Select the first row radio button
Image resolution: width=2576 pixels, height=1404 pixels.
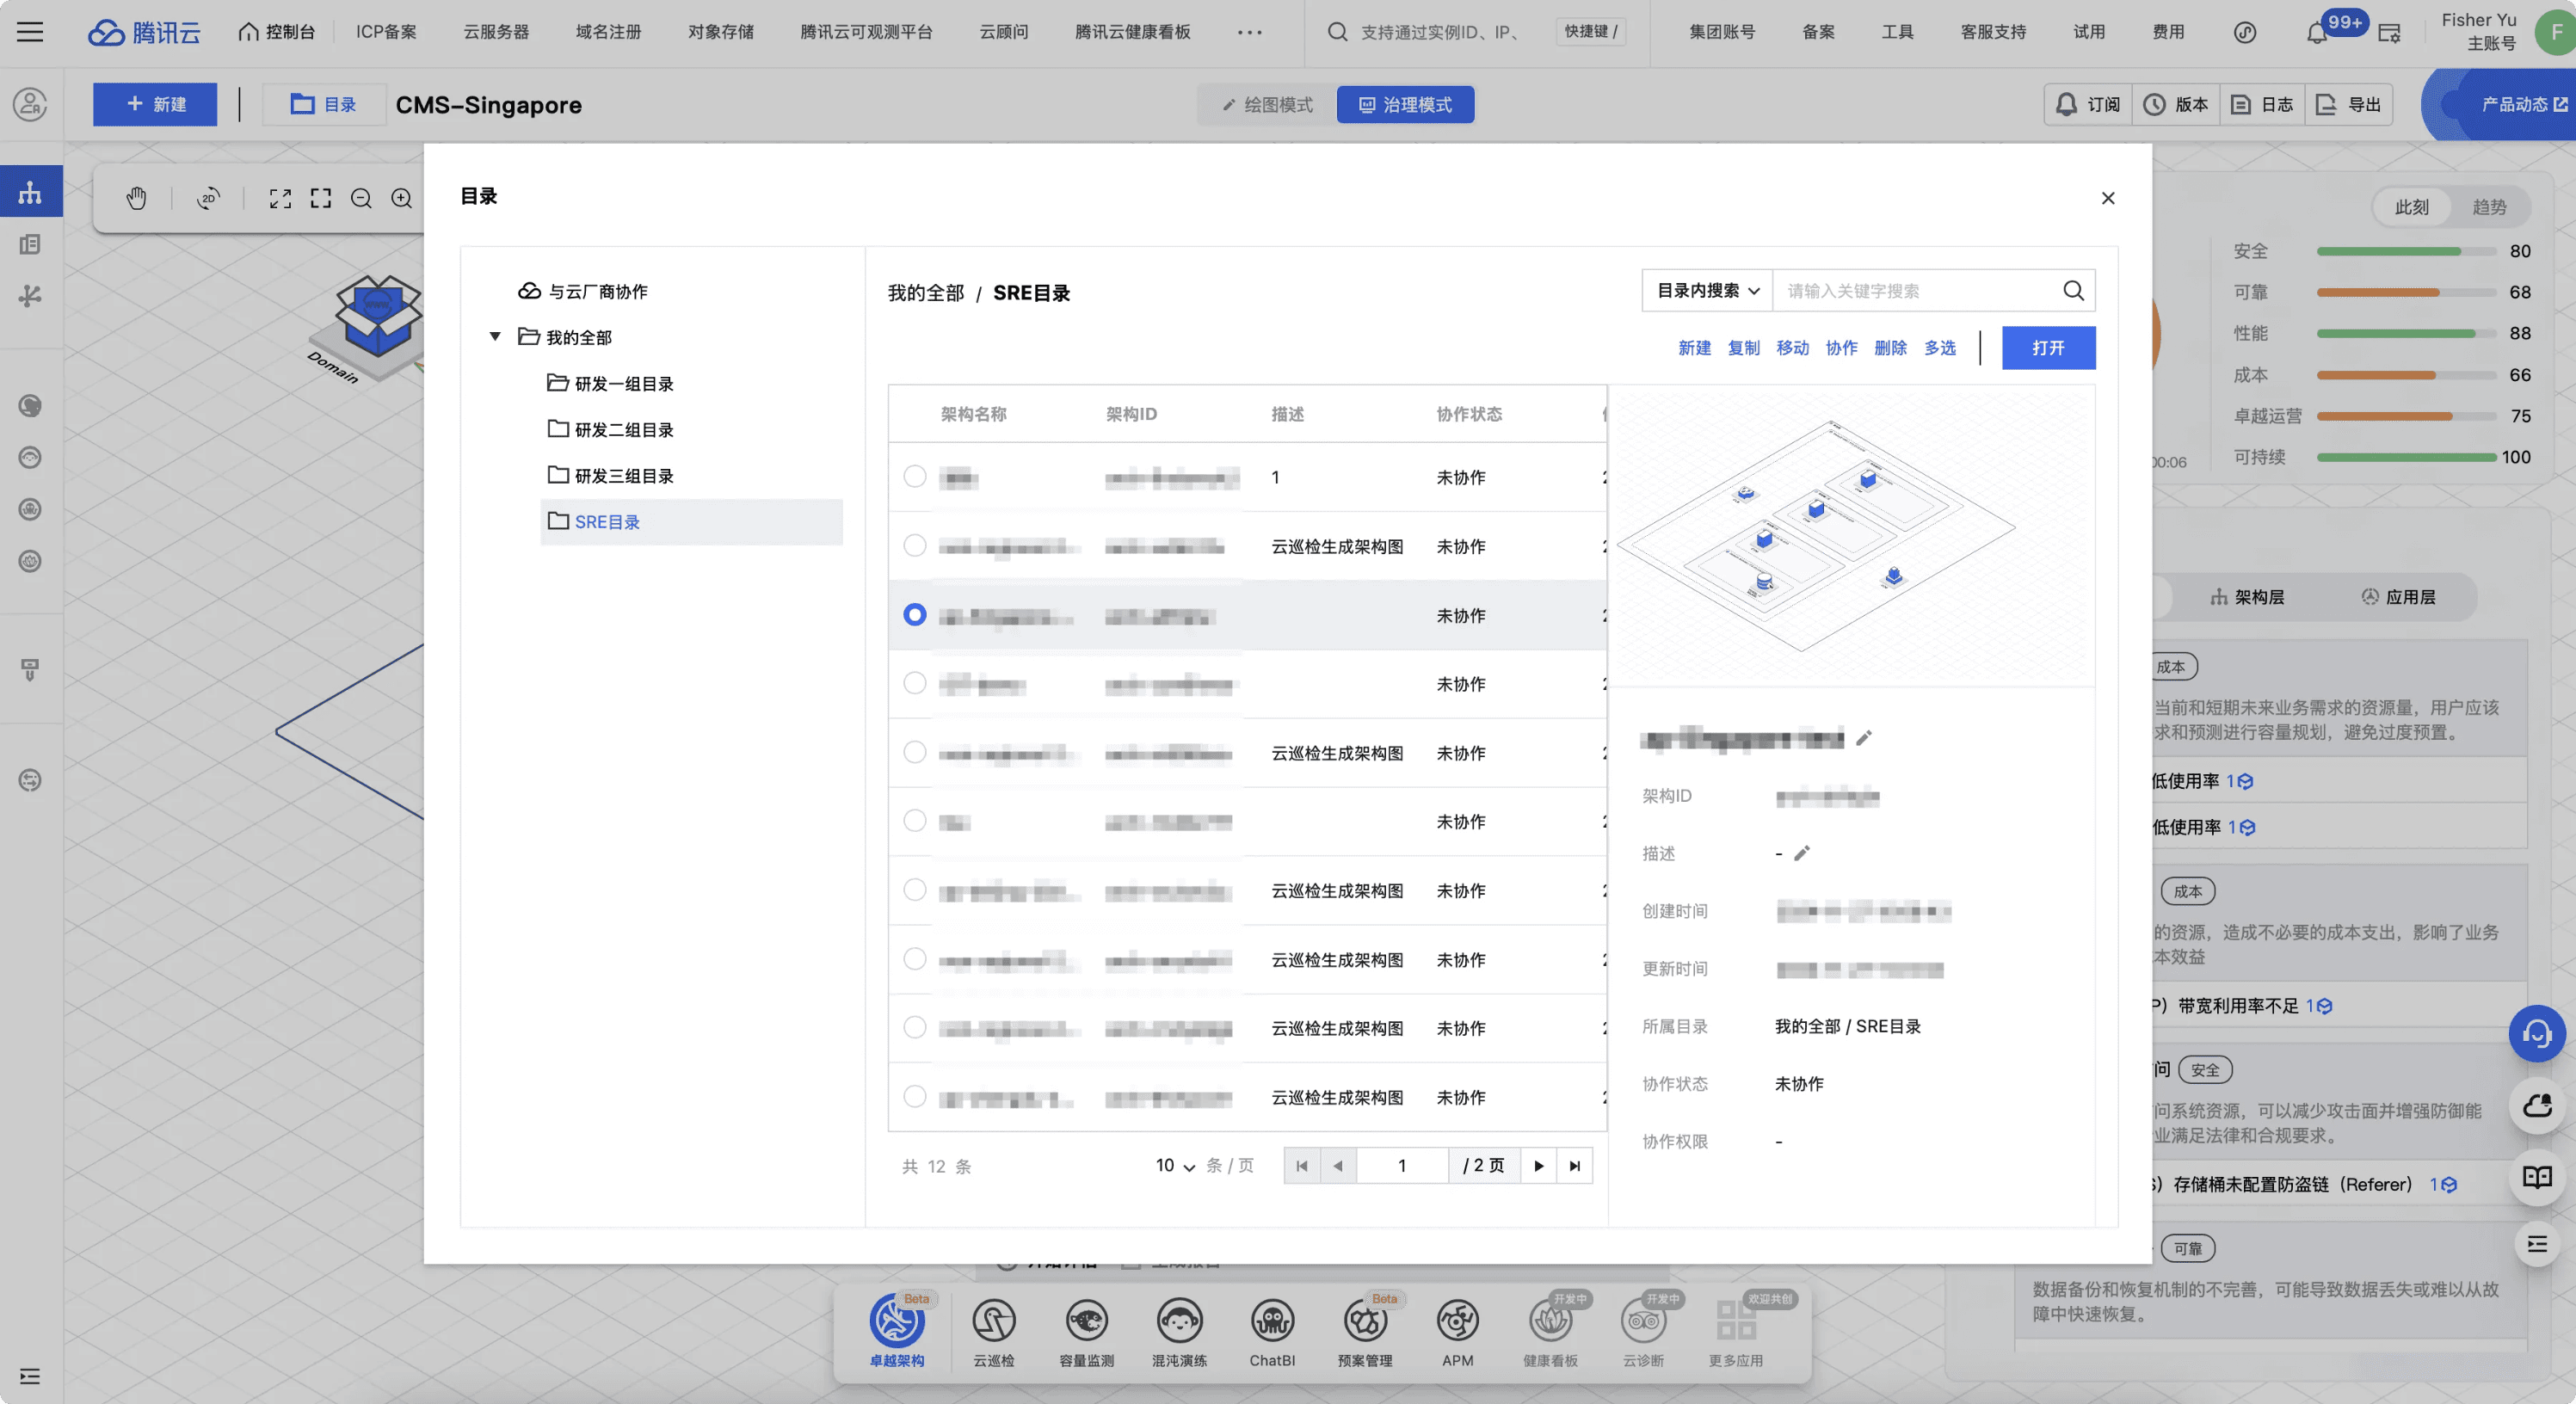tap(914, 477)
